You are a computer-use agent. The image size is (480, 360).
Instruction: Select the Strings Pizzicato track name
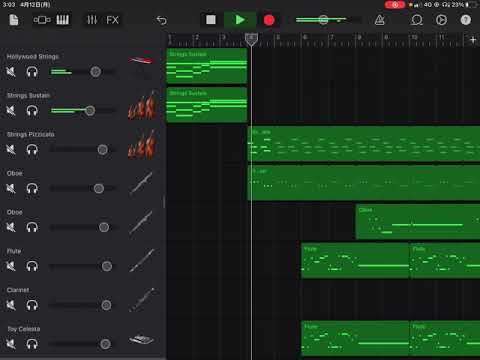(x=31, y=134)
